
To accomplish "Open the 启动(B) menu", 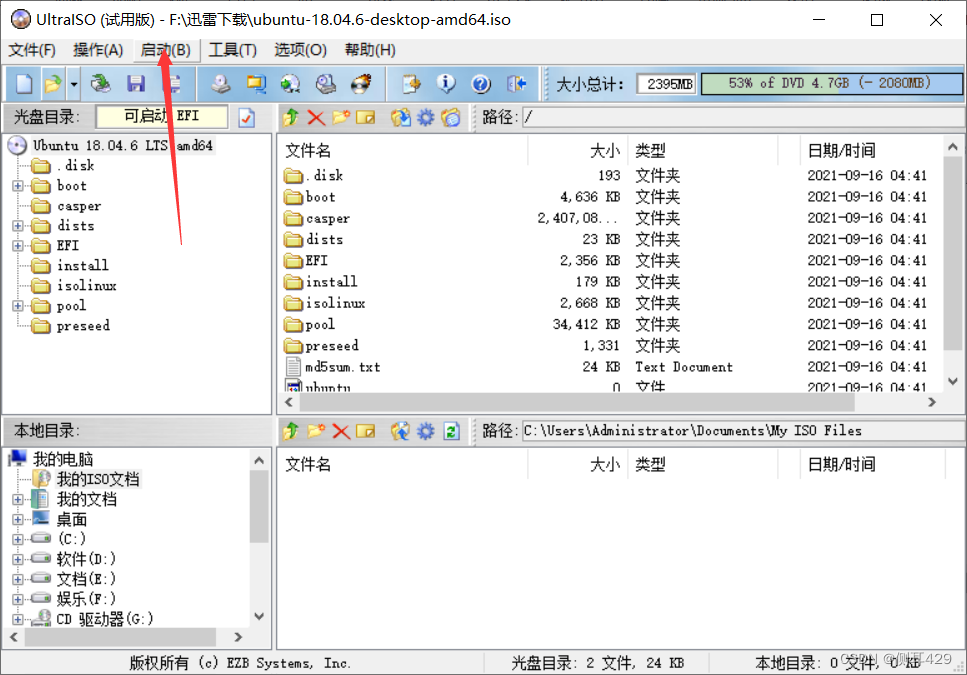I will click(x=166, y=50).
